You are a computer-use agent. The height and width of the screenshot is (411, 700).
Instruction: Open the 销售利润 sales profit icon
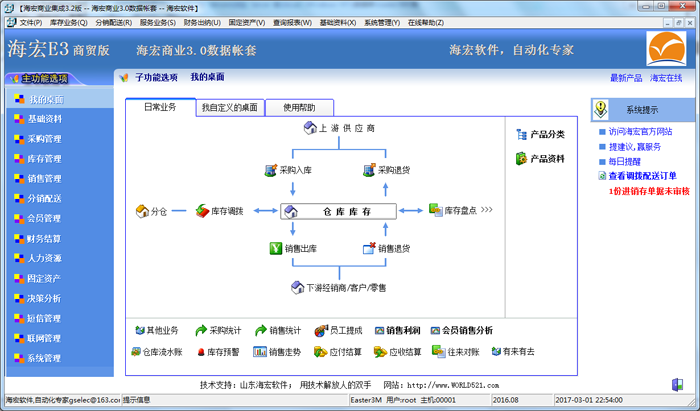(379, 331)
